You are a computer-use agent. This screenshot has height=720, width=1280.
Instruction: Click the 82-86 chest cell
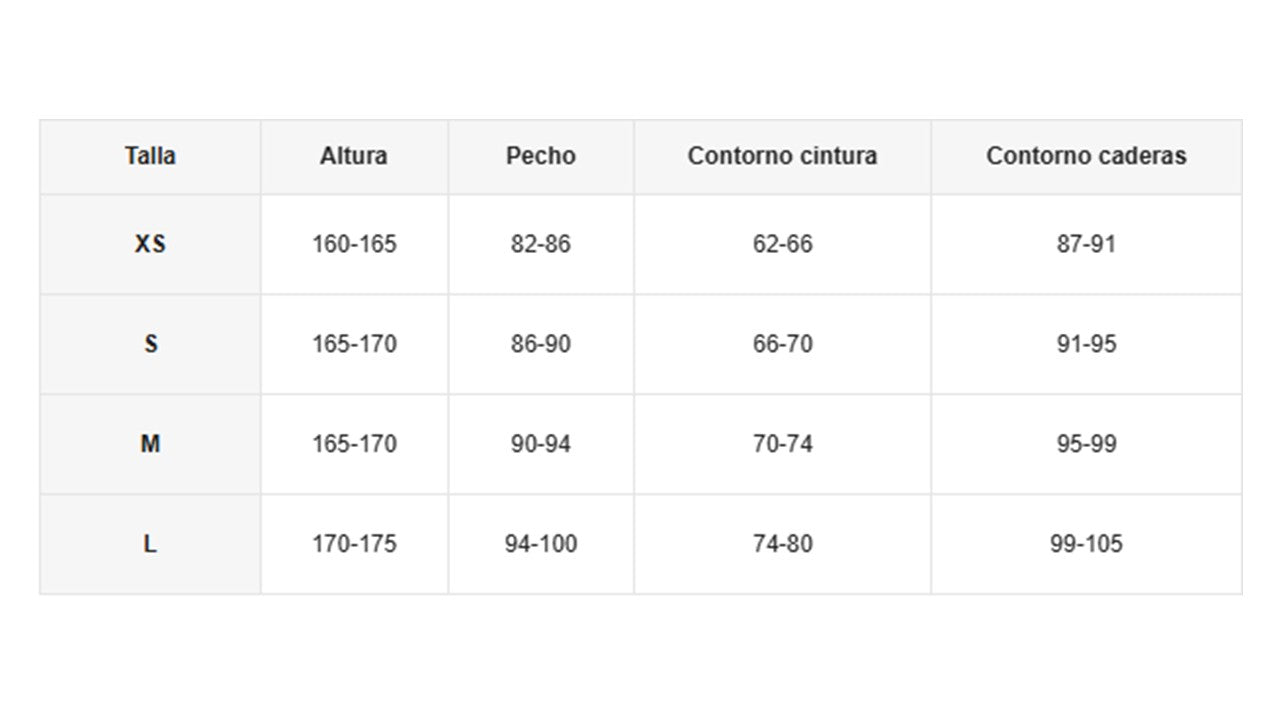pyautogui.click(x=541, y=244)
